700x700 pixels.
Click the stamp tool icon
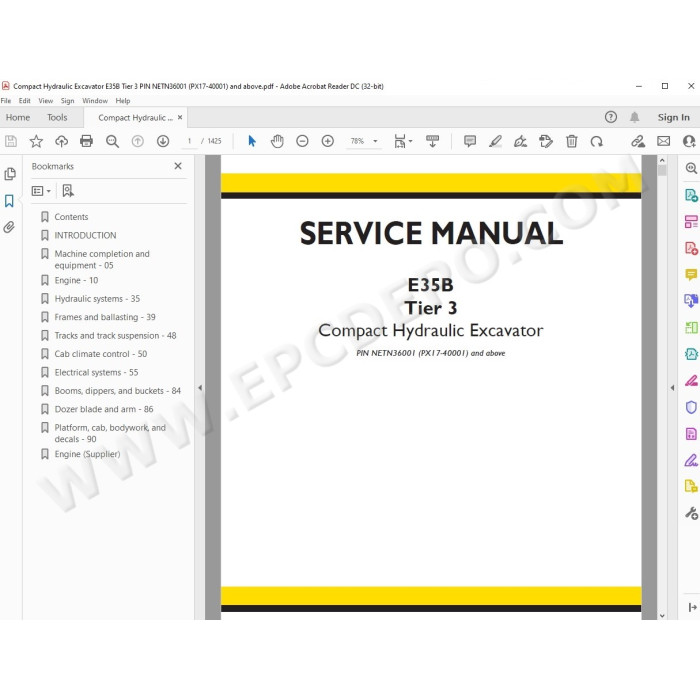tap(546, 142)
